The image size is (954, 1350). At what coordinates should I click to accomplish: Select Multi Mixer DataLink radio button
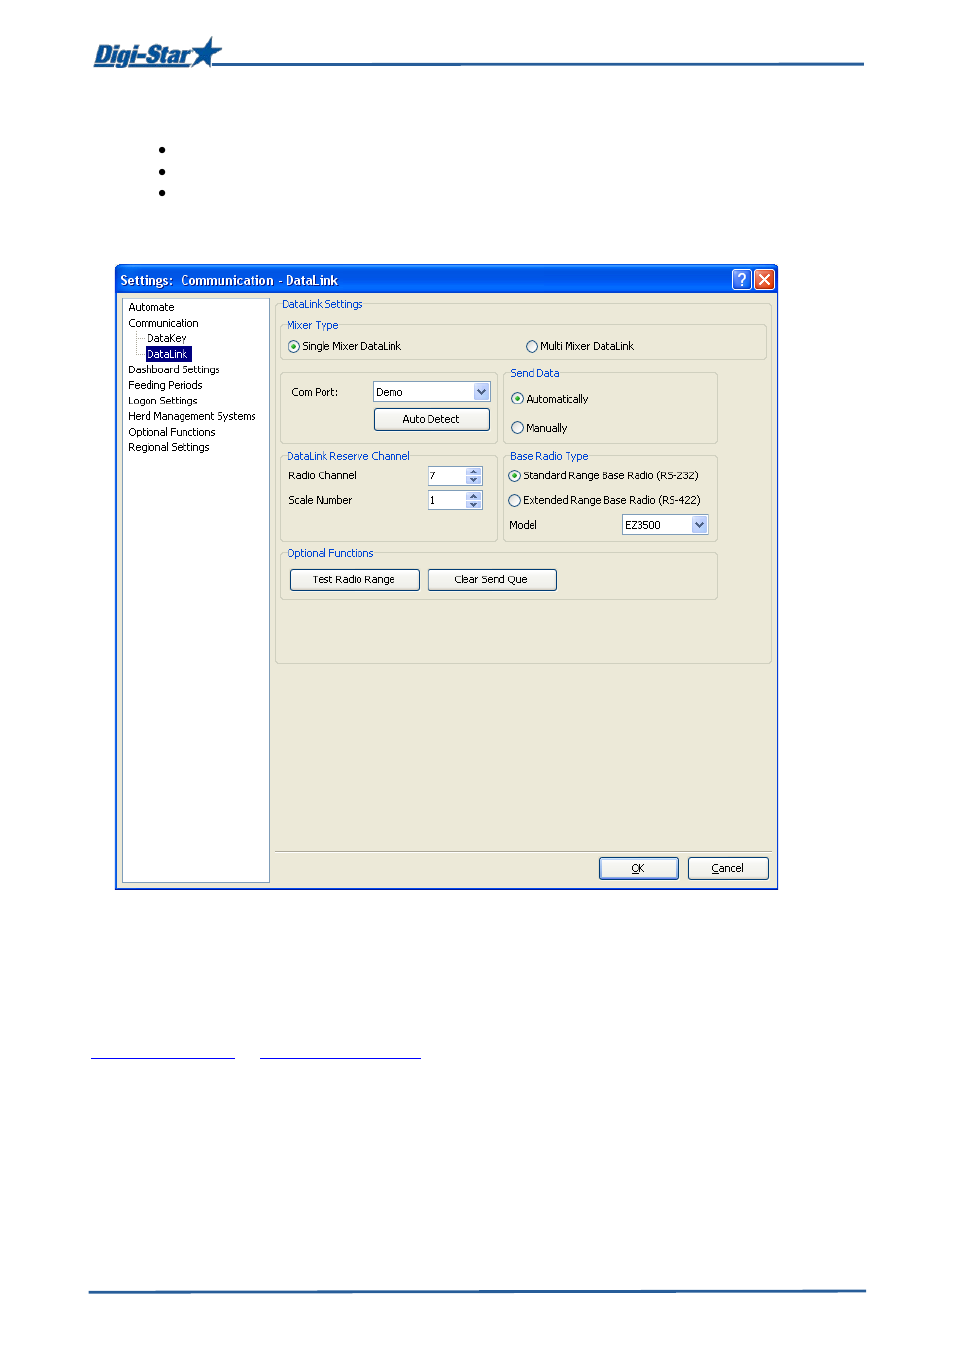coord(532,347)
